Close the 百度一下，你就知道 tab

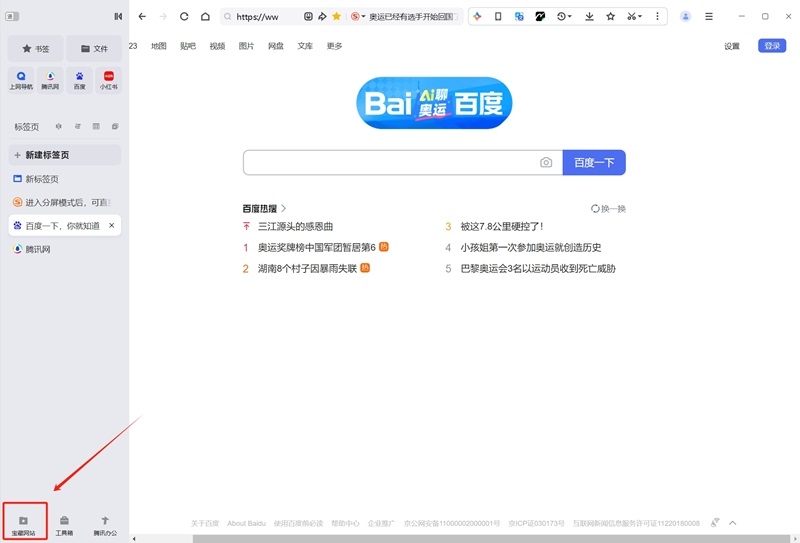[x=112, y=226]
